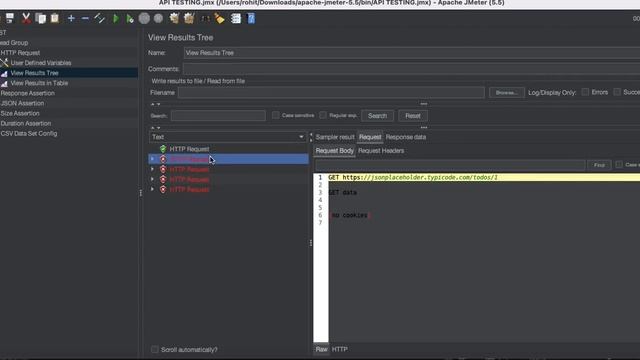The height and width of the screenshot is (360, 640).
Task: Select CSV Data Set Config node
Action: point(29,133)
